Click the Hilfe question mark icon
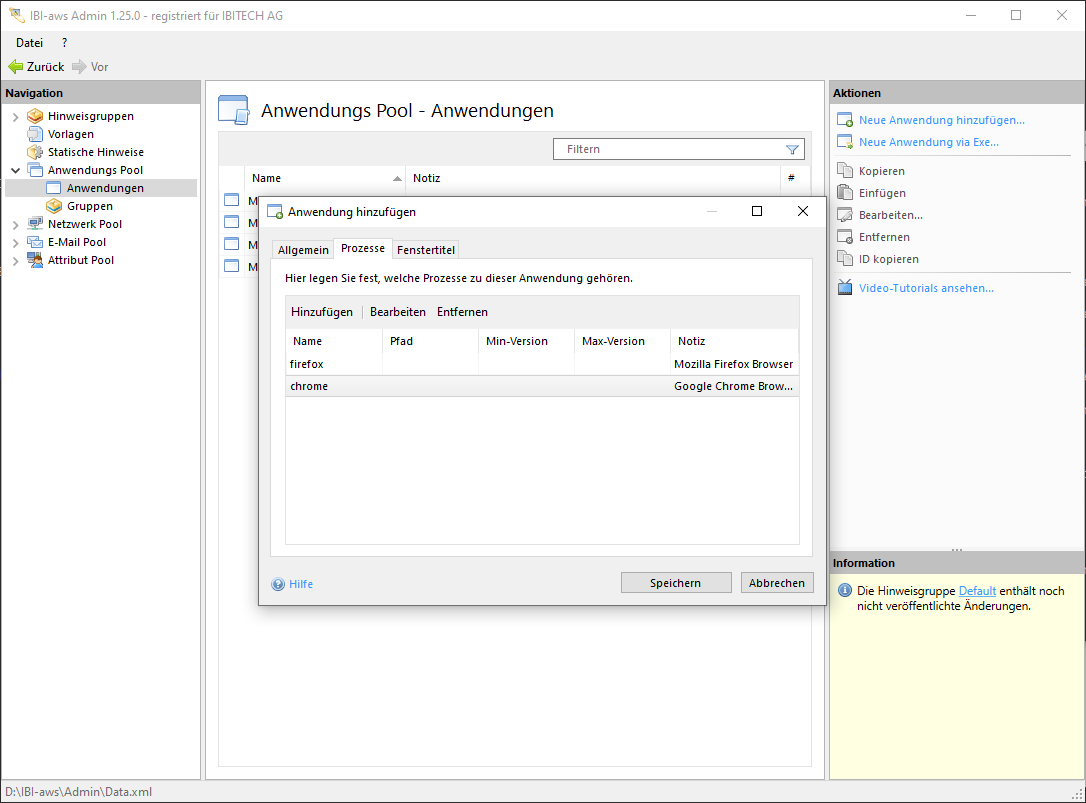 pyautogui.click(x=278, y=584)
